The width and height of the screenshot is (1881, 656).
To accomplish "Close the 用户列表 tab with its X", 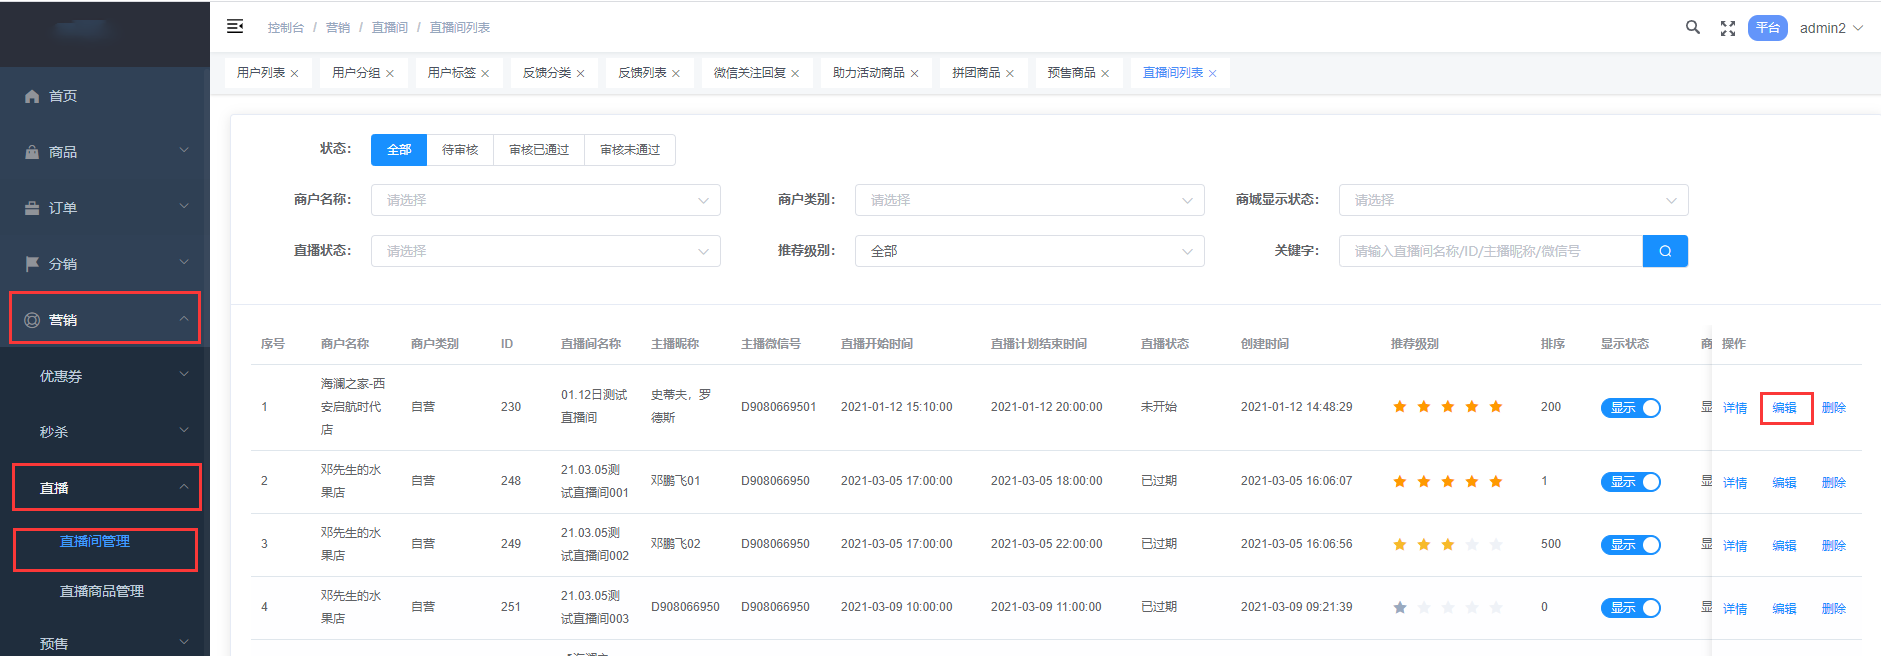I will [x=295, y=74].
